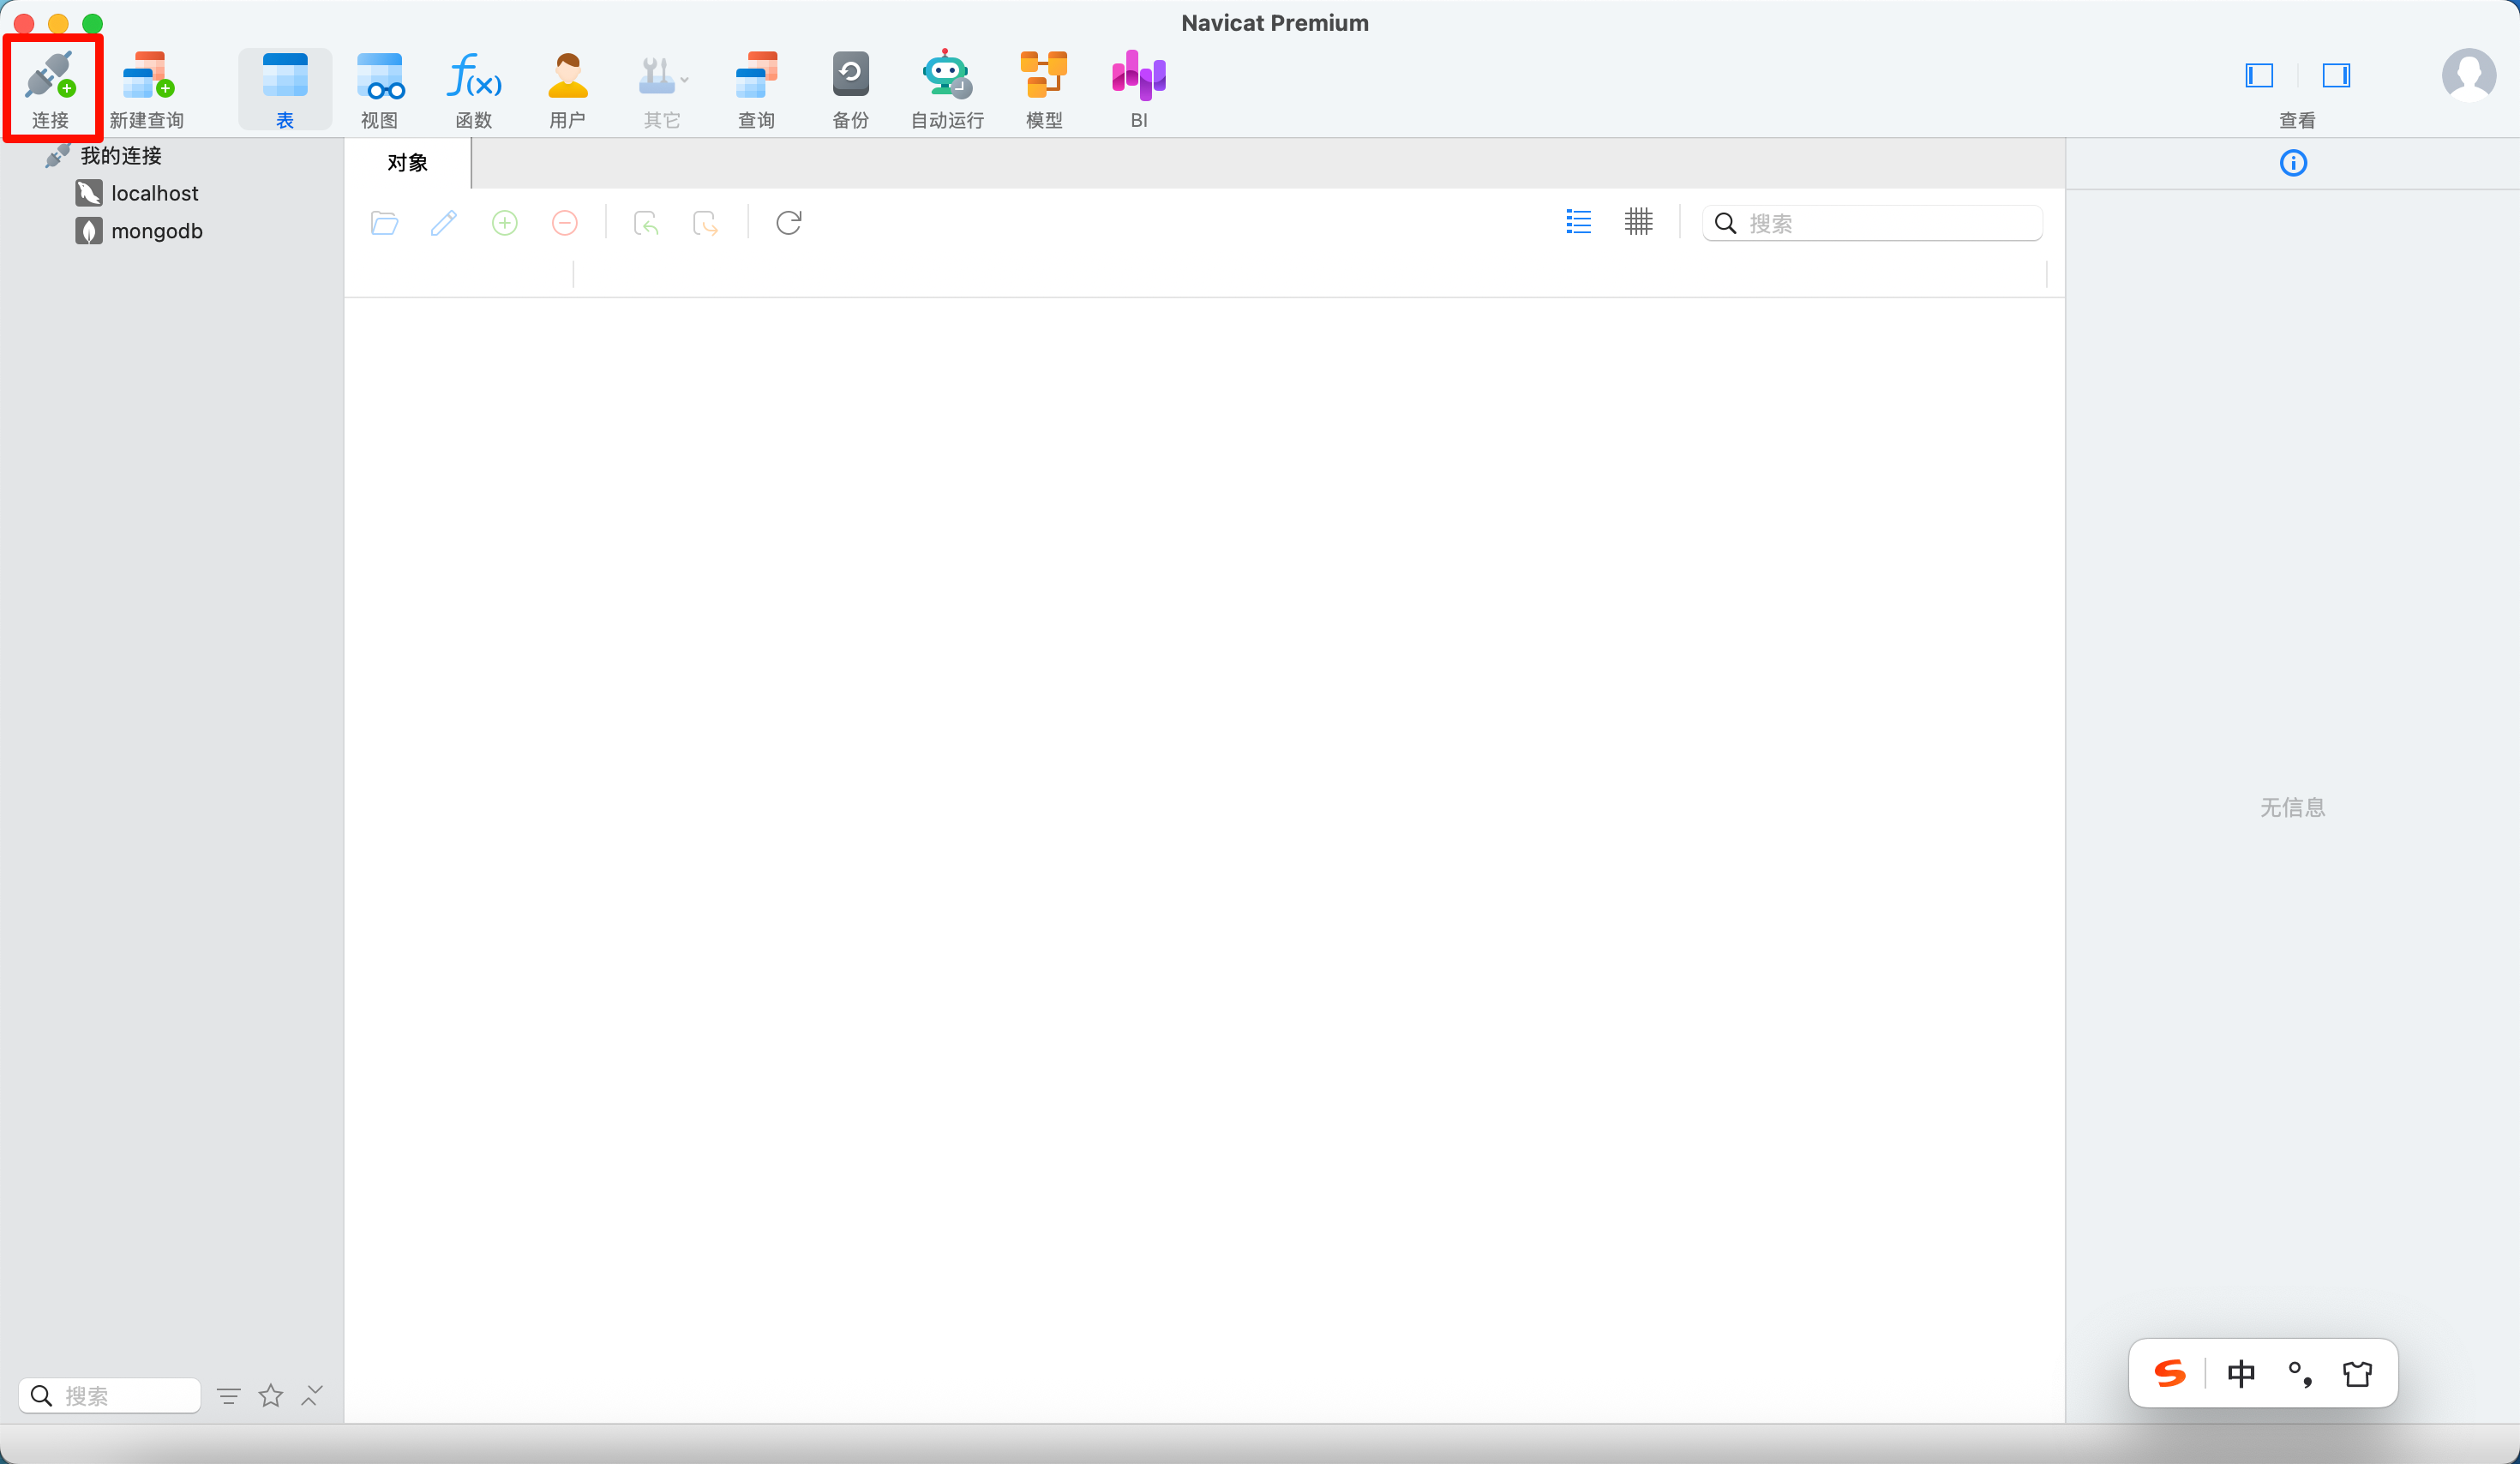Toggle the left sidebar pane visibility

pyautogui.click(x=2259, y=75)
